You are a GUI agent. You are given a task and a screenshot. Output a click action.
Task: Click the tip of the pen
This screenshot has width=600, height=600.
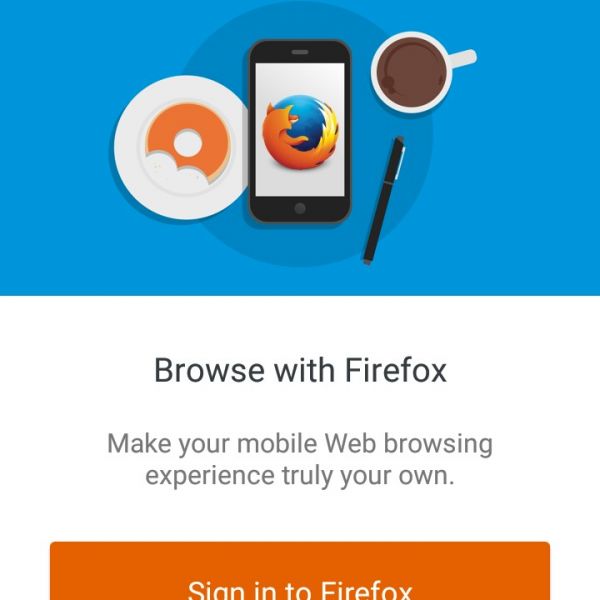coord(367,261)
